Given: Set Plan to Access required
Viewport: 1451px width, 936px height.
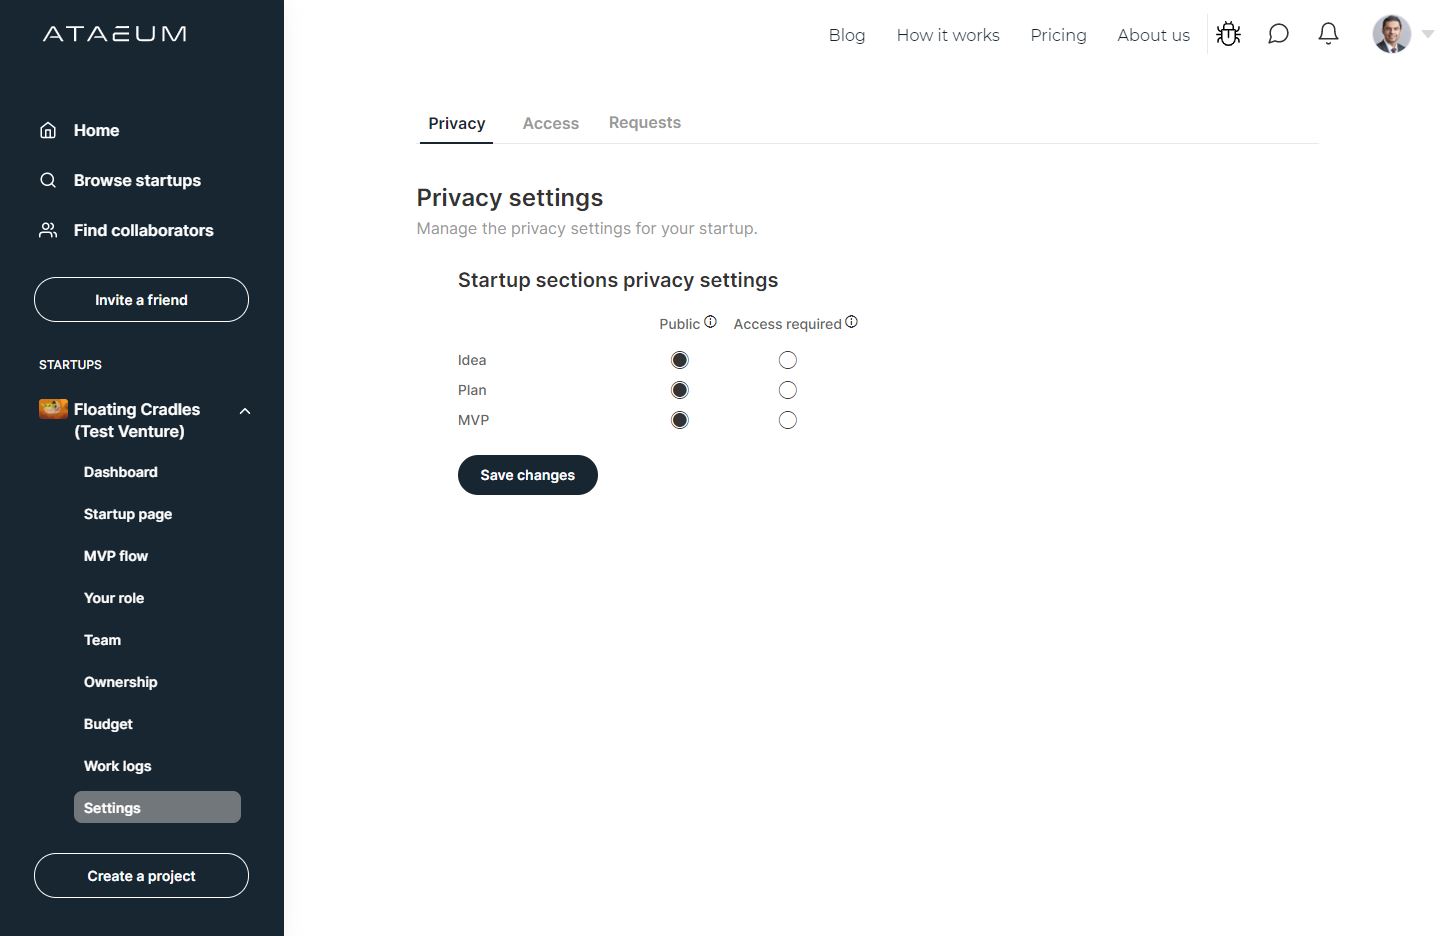Looking at the screenshot, I should tap(788, 390).
